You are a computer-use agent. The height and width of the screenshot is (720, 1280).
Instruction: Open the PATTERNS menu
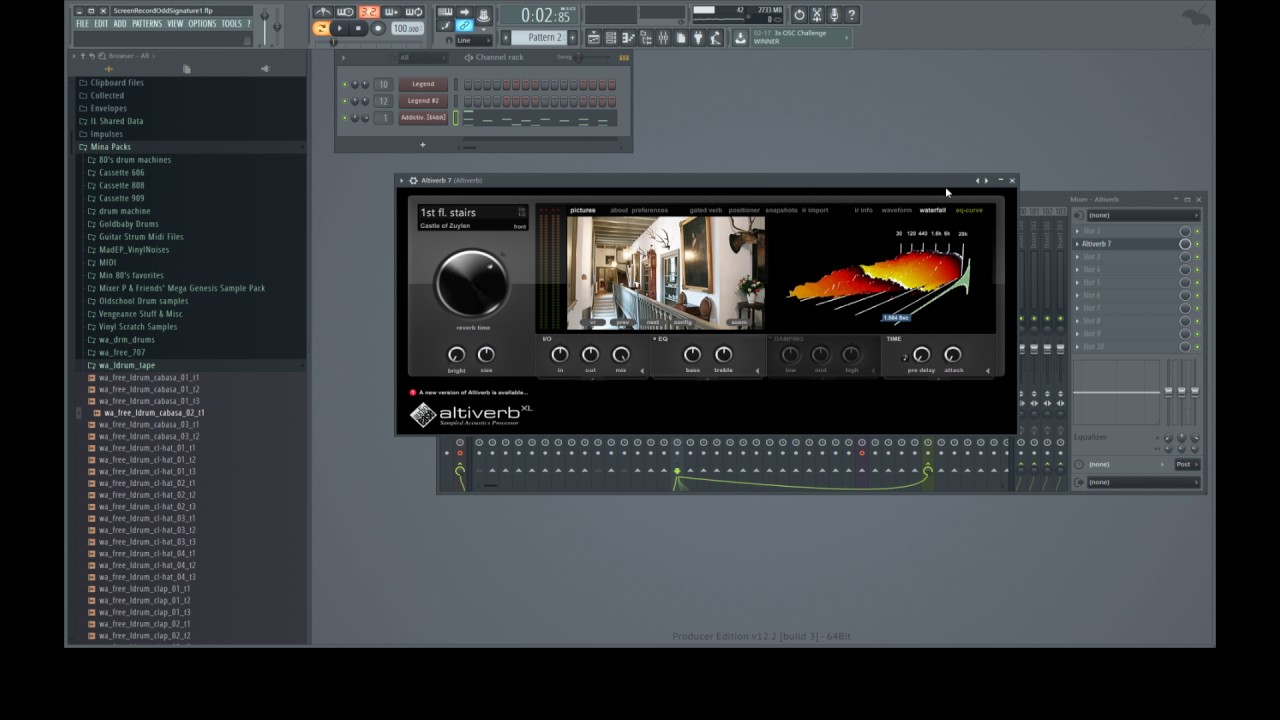[146, 24]
